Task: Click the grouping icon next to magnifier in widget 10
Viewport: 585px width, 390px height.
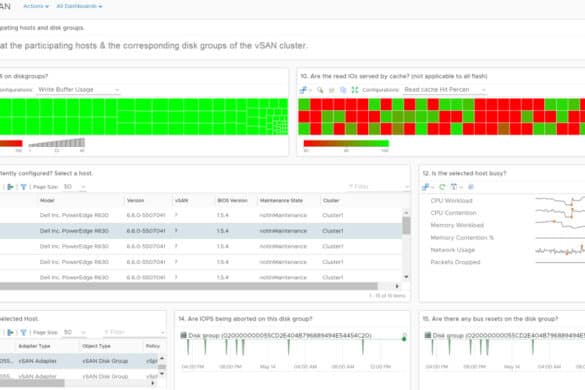Action: click(x=331, y=90)
